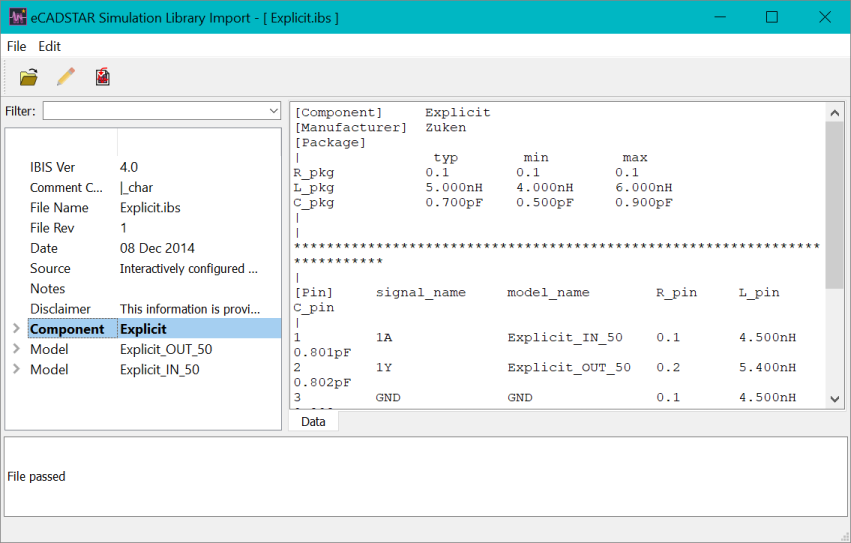Open the Filter dropdown list
This screenshot has width=851, height=543.
pos(274,111)
